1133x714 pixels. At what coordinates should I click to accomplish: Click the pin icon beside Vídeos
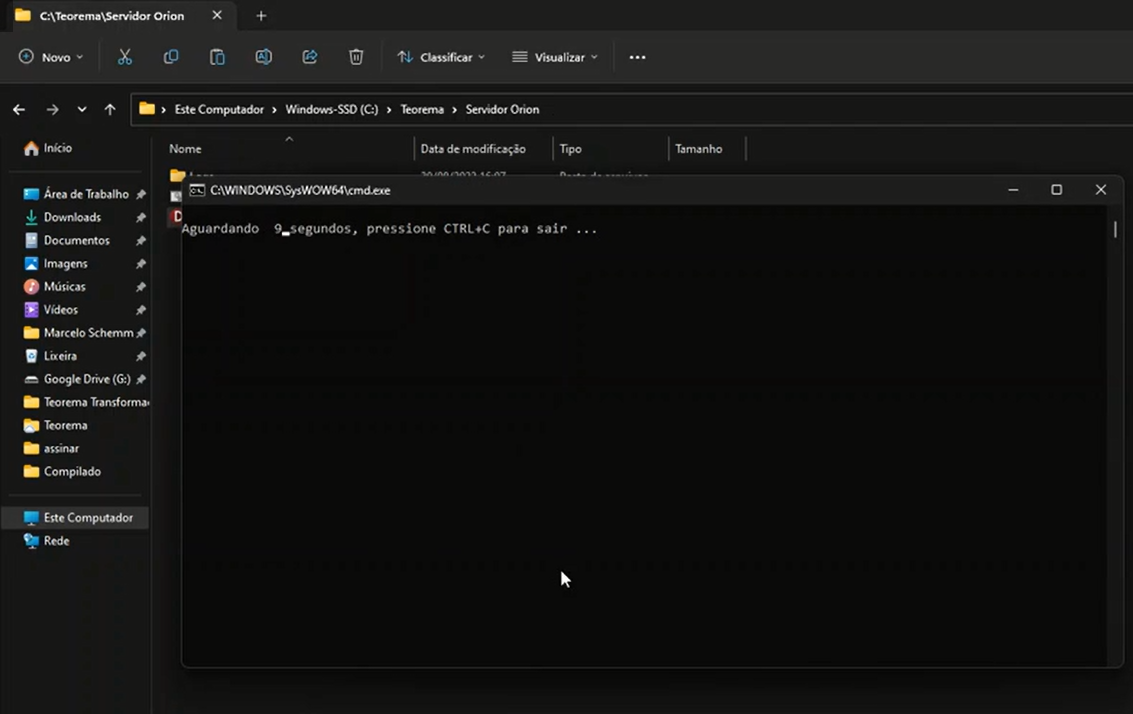pyautogui.click(x=141, y=310)
